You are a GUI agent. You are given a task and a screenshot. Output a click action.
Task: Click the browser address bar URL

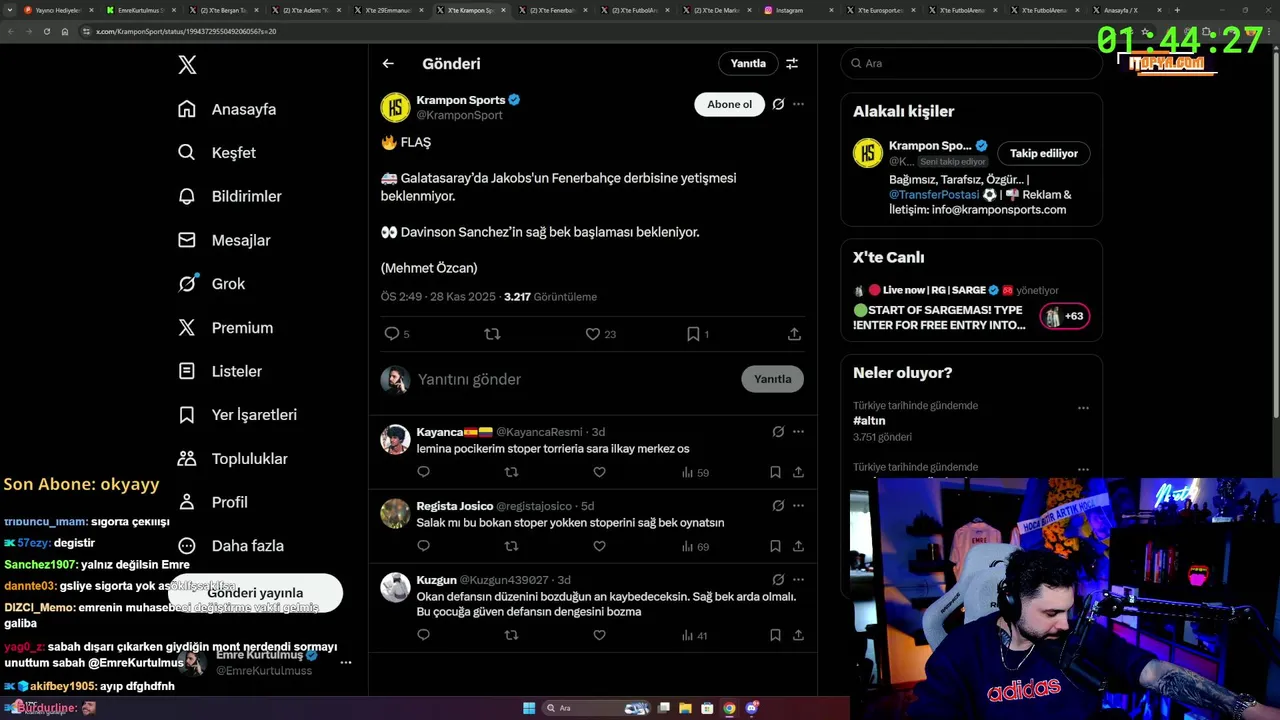pyautogui.click(x=186, y=31)
